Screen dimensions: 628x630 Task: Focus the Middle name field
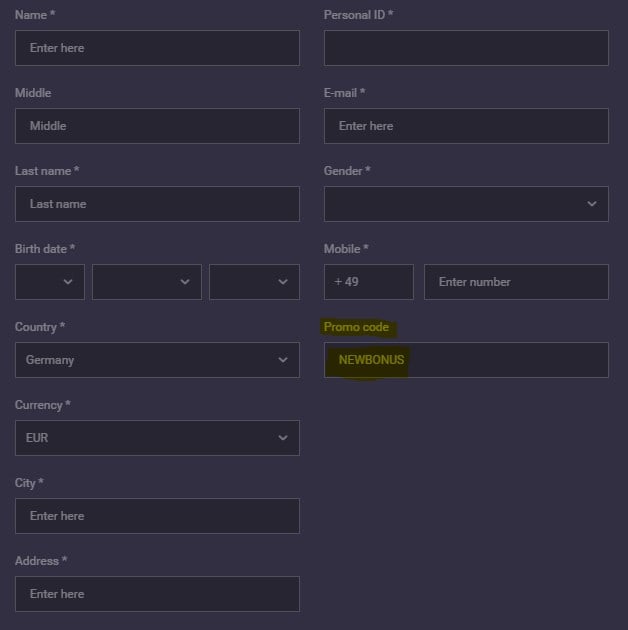(x=157, y=126)
